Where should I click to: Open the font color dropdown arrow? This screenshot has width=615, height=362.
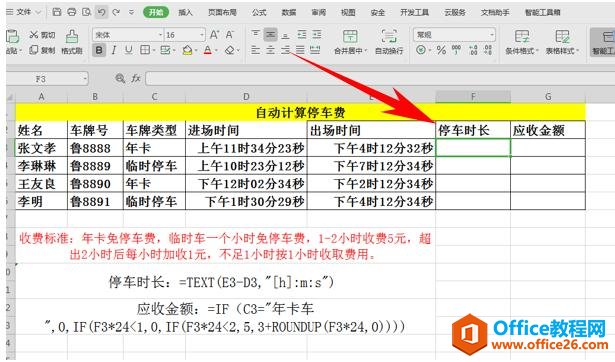click(x=216, y=51)
